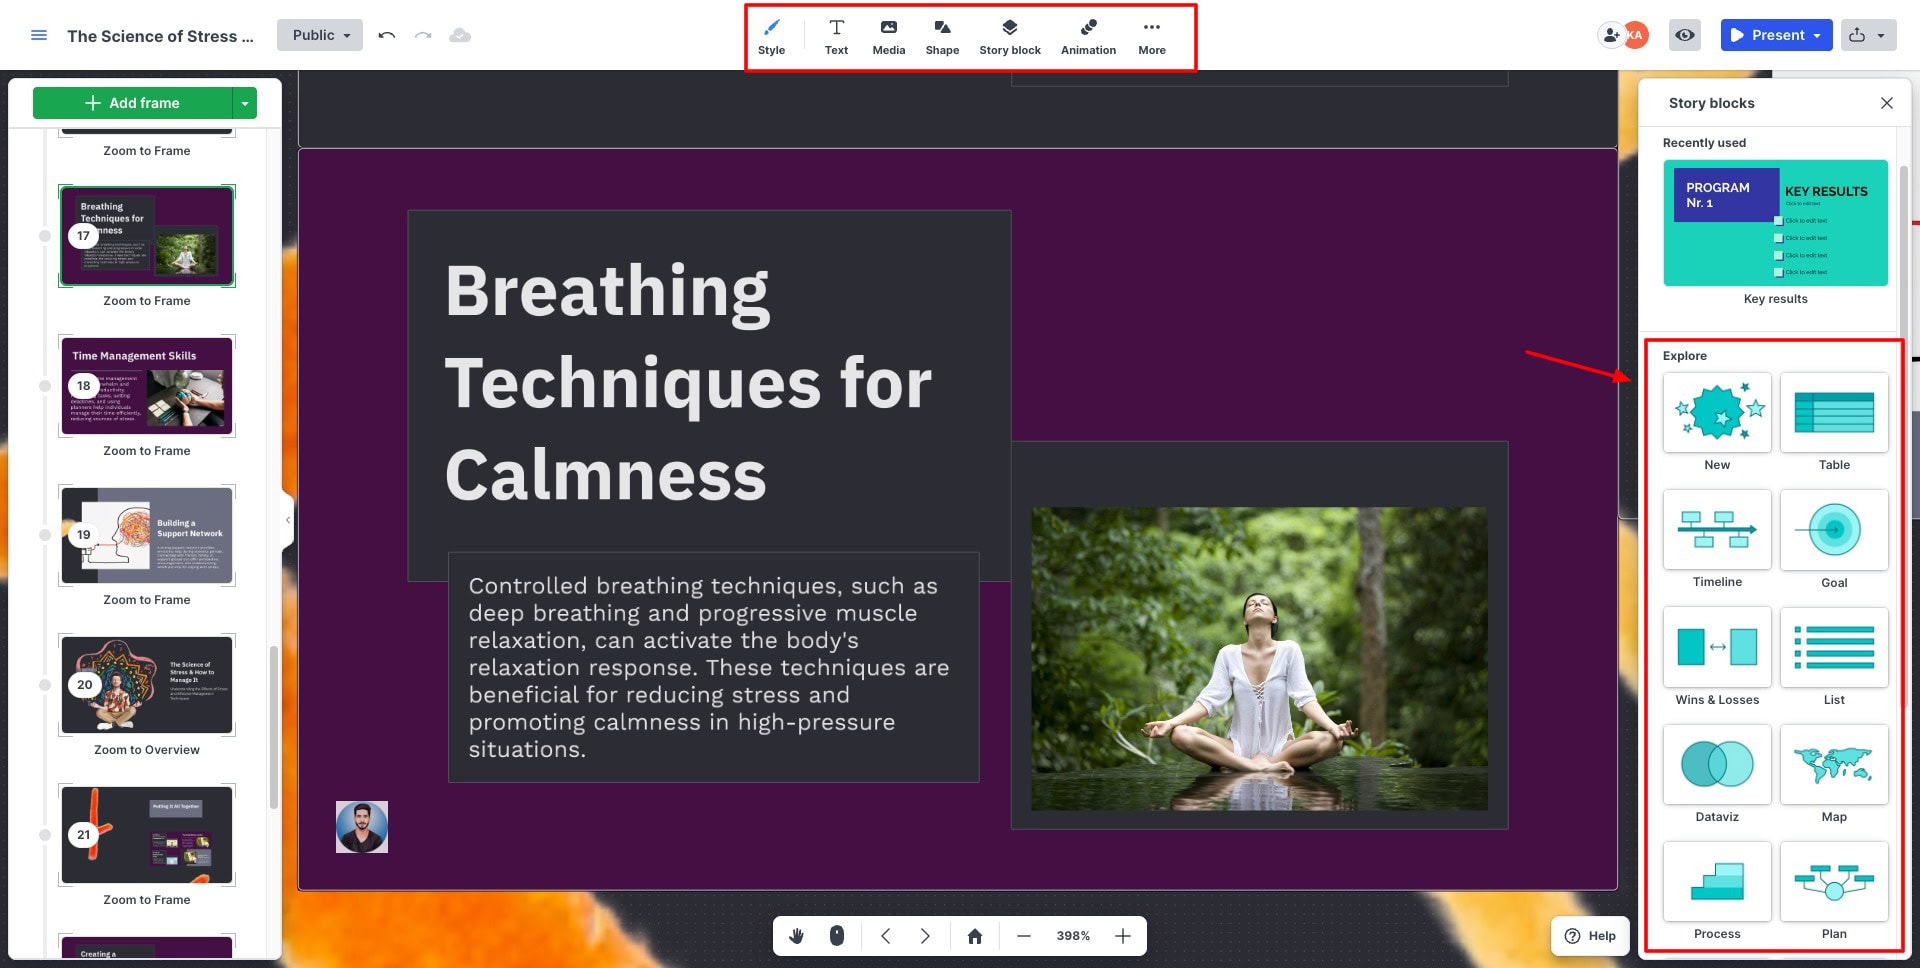Open the hamburger main menu
This screenshot has height=968, width=1920.
(39, 35)
